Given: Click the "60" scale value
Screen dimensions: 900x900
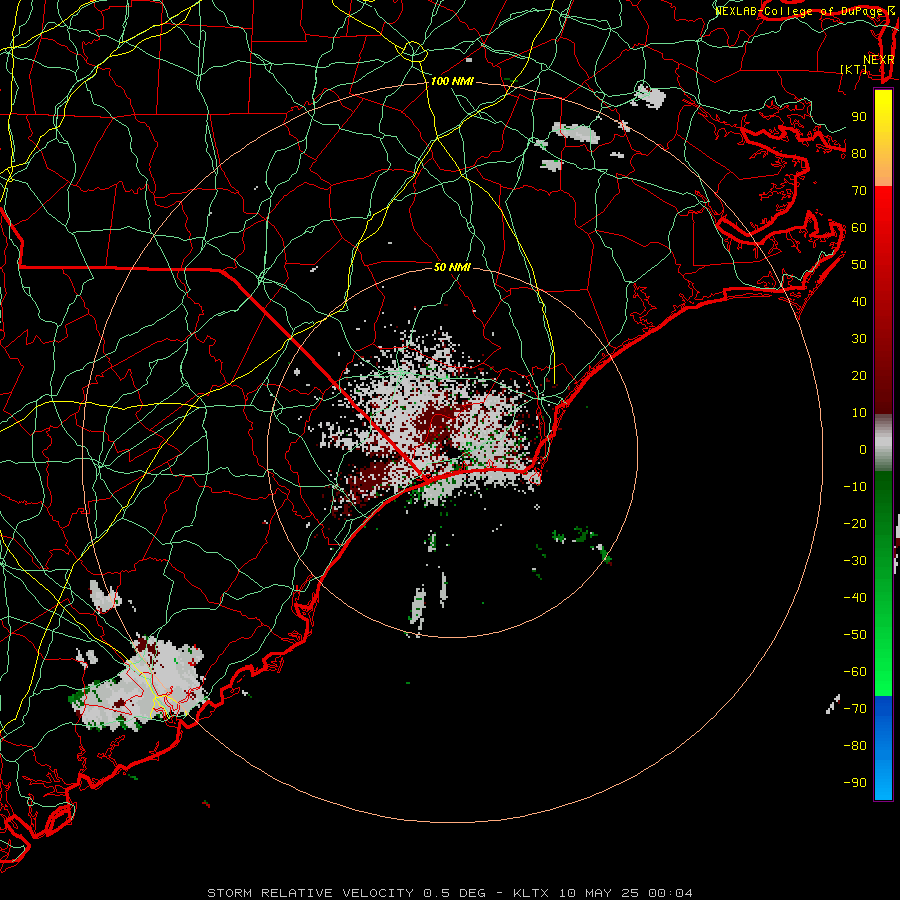Looking at the screenshot, I should (859, 227).
